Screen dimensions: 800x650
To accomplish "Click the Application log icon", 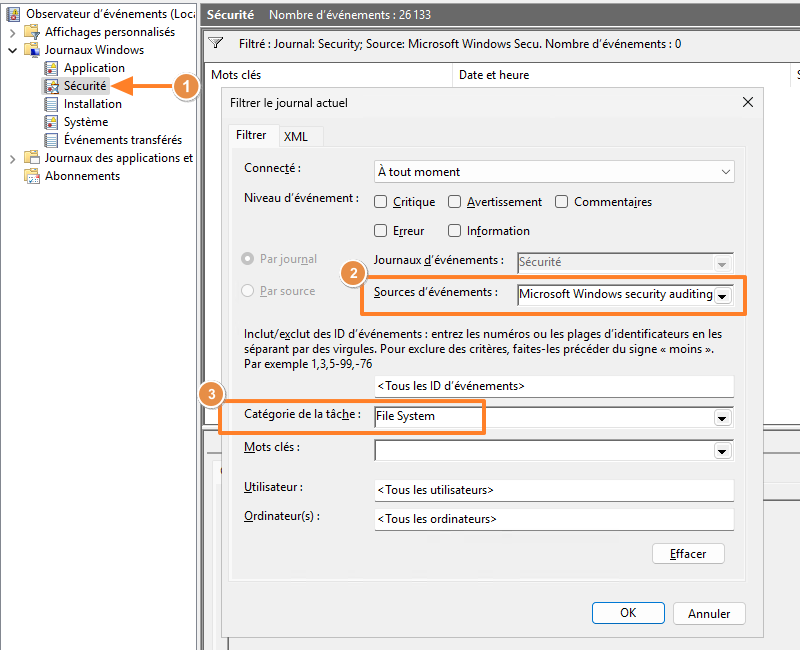I will (x=51, y=68).
